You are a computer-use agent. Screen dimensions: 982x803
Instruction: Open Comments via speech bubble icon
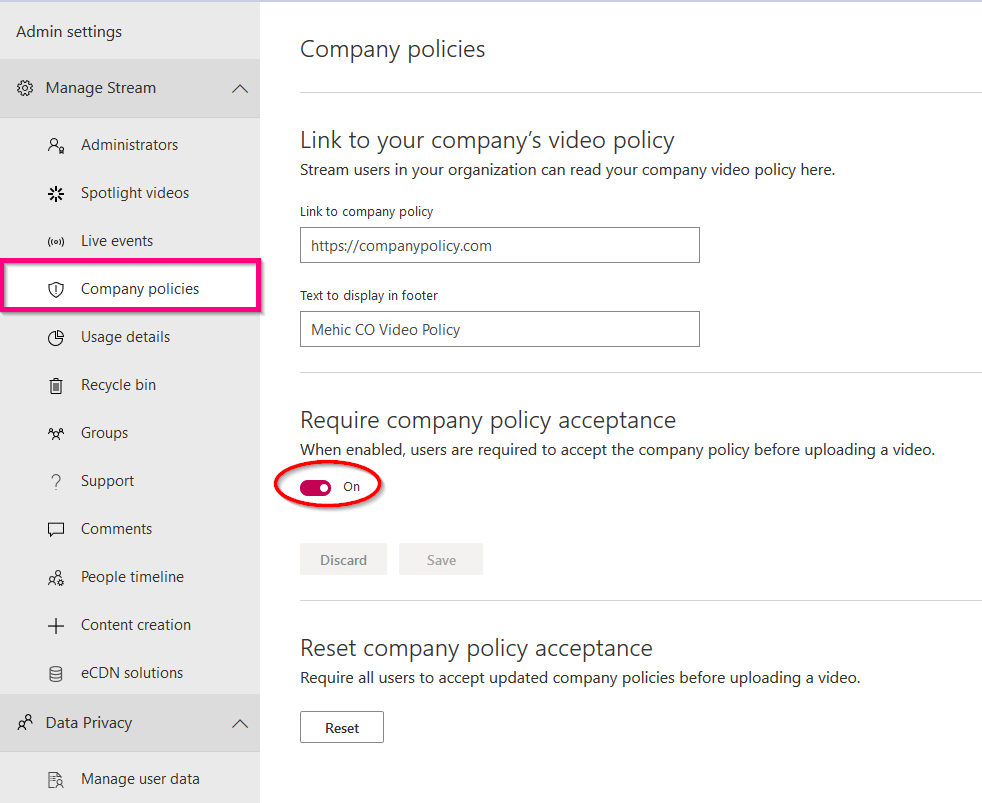click(x=56, y=528)
